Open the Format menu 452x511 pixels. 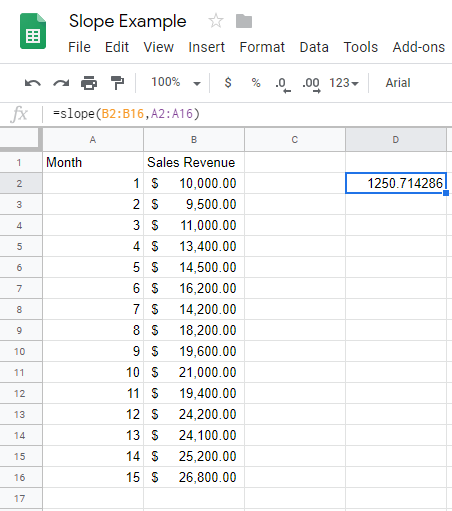tap(262, 47)
